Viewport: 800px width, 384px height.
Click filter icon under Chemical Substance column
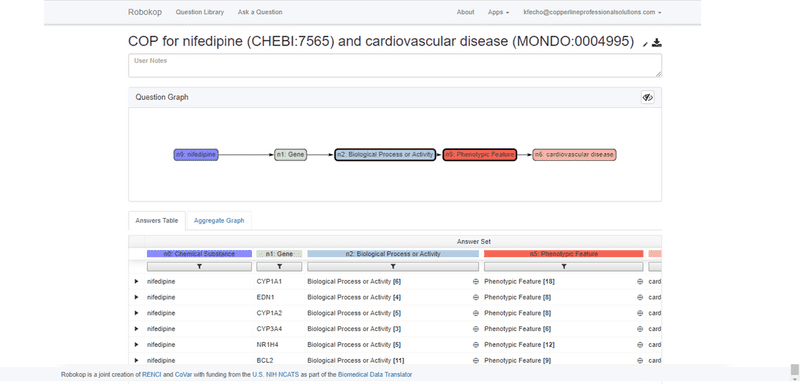click(199, 267)
